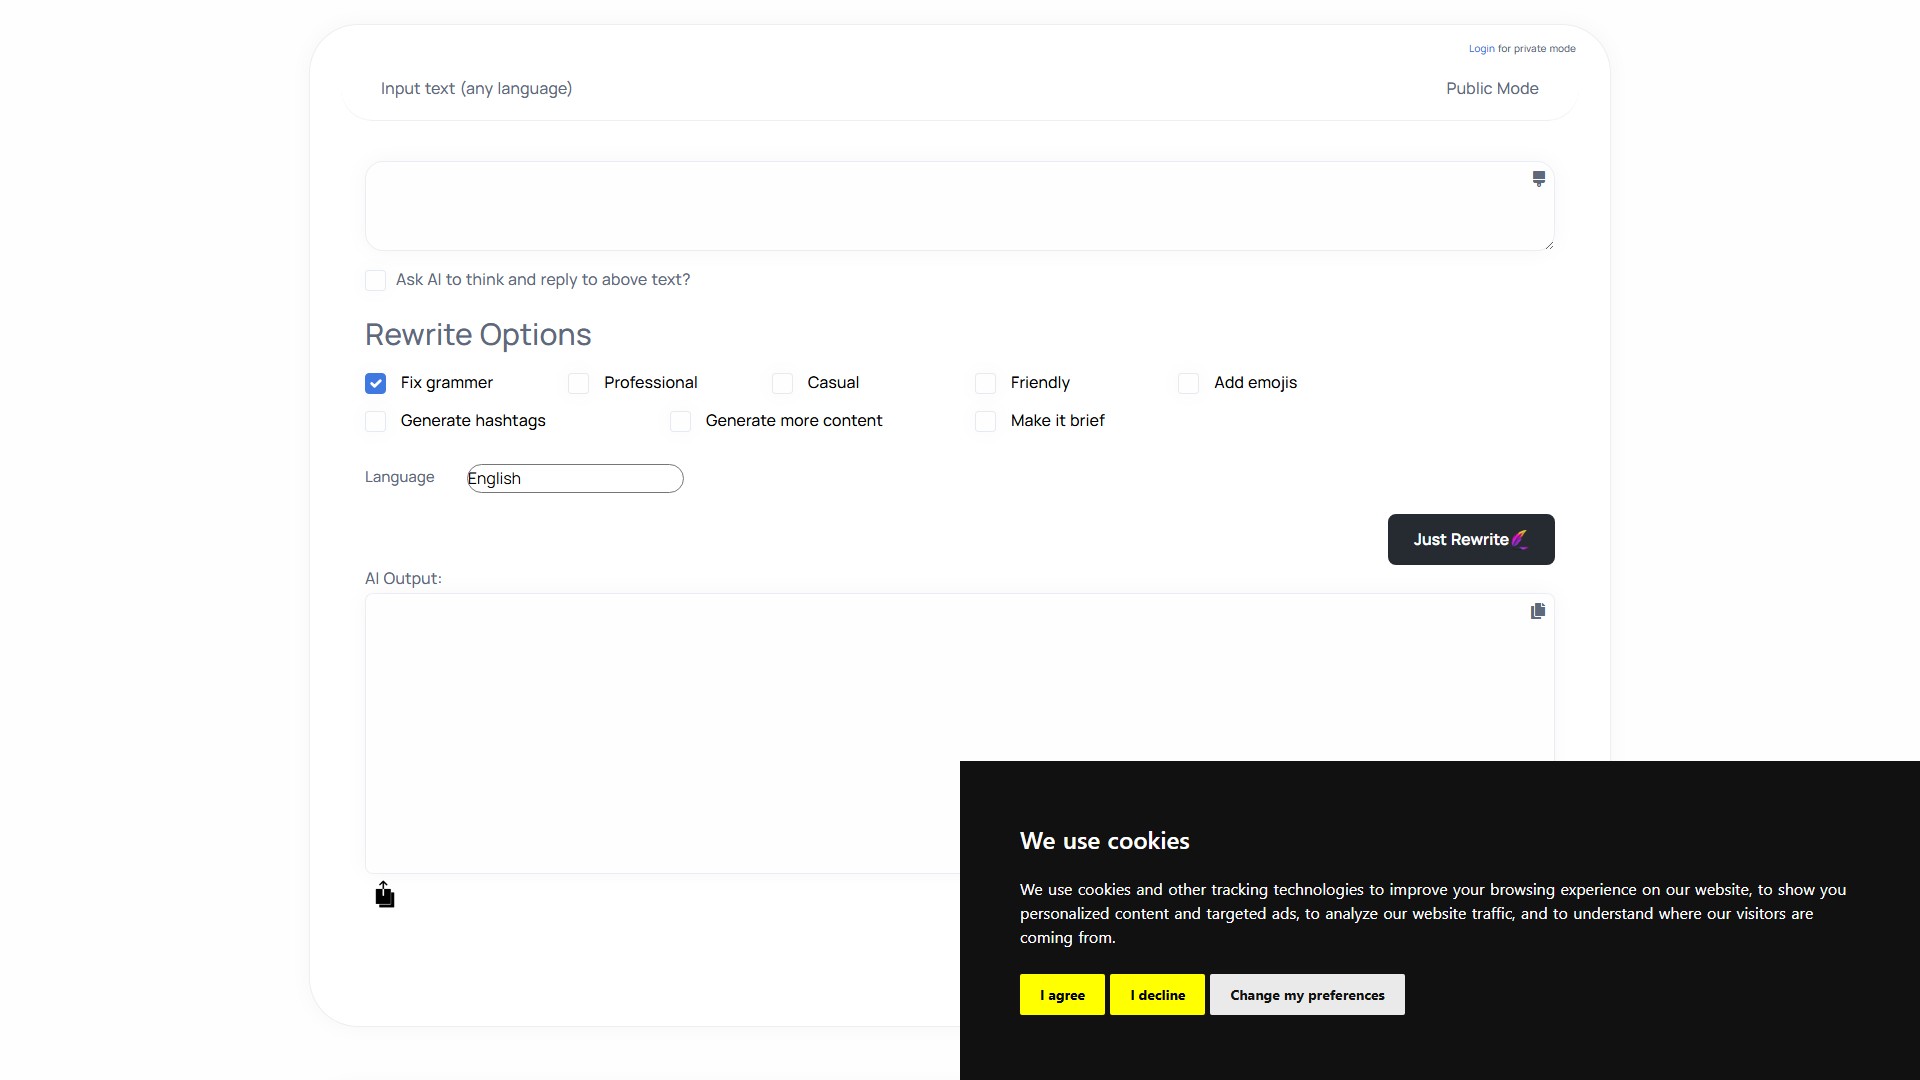1920x1080 pixels.
Task: Click the share icon below output box
Action: click(x=384, y=895)
